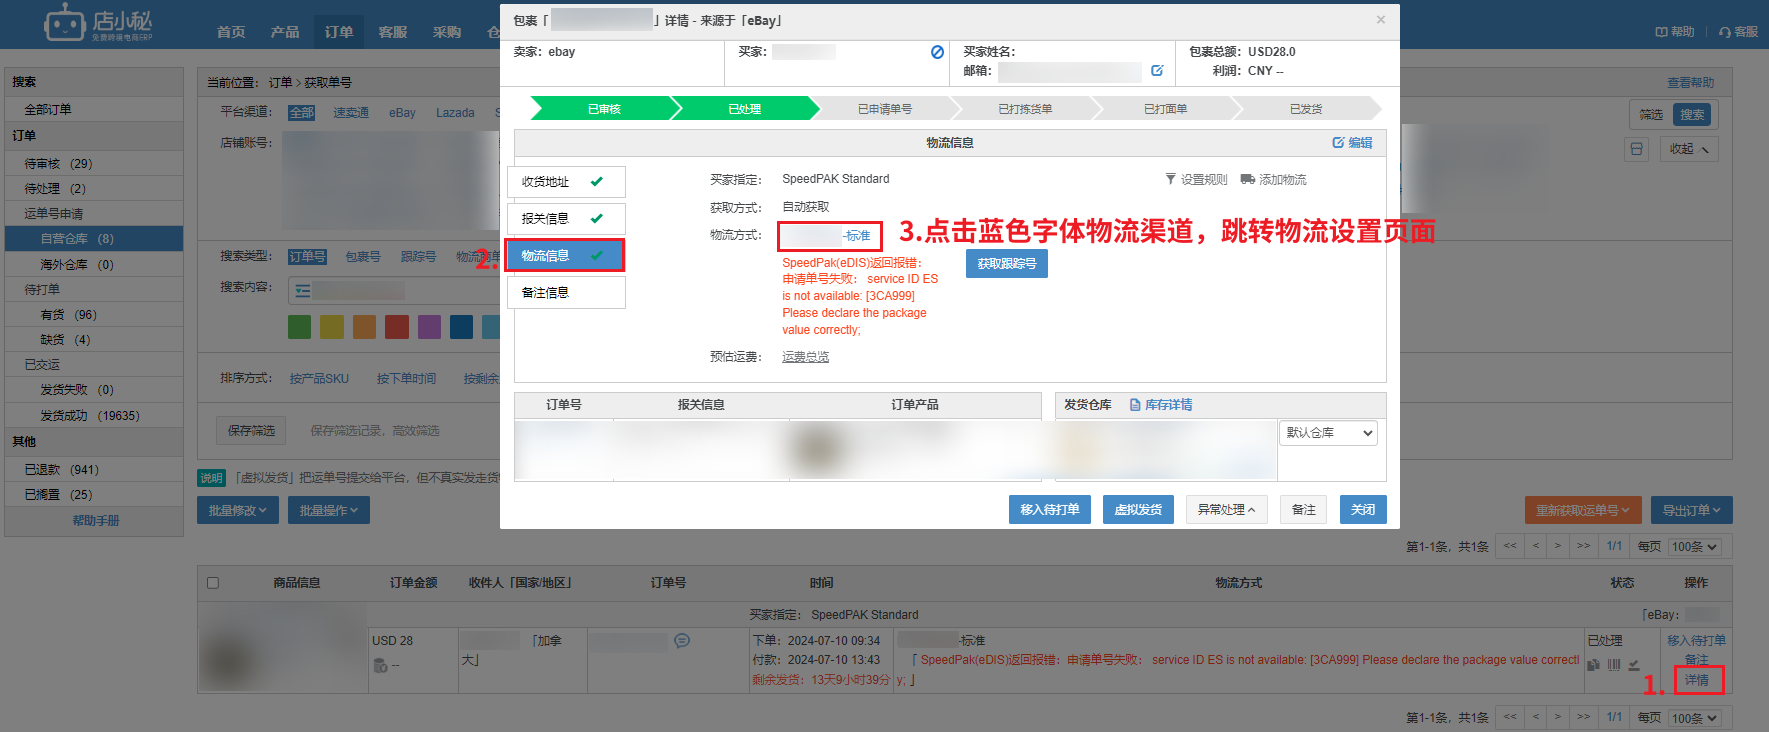Open the 批量修改 dropdown

tap(238, 511)
